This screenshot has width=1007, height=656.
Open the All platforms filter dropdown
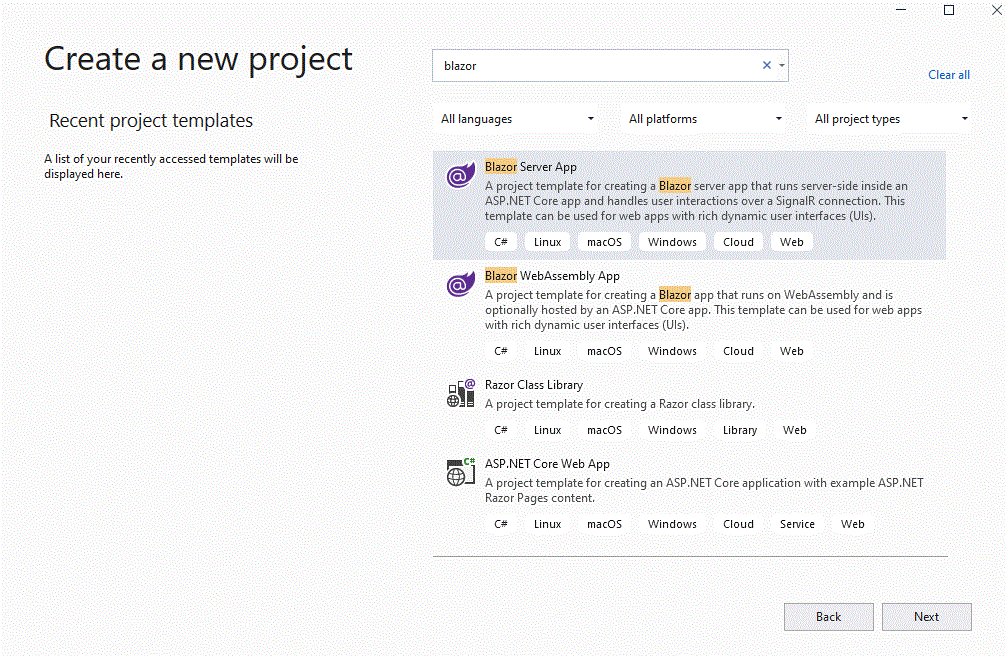click(x=704, y=119)
